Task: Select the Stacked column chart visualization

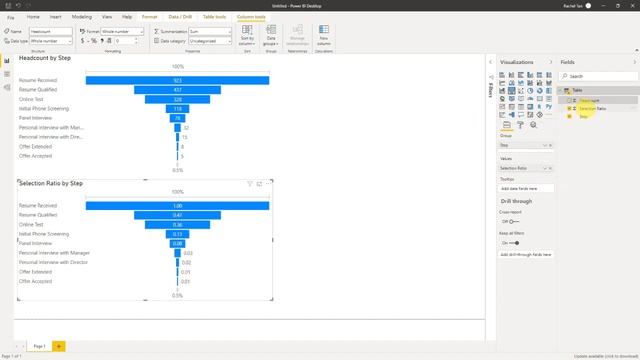Action: point(511,75)
